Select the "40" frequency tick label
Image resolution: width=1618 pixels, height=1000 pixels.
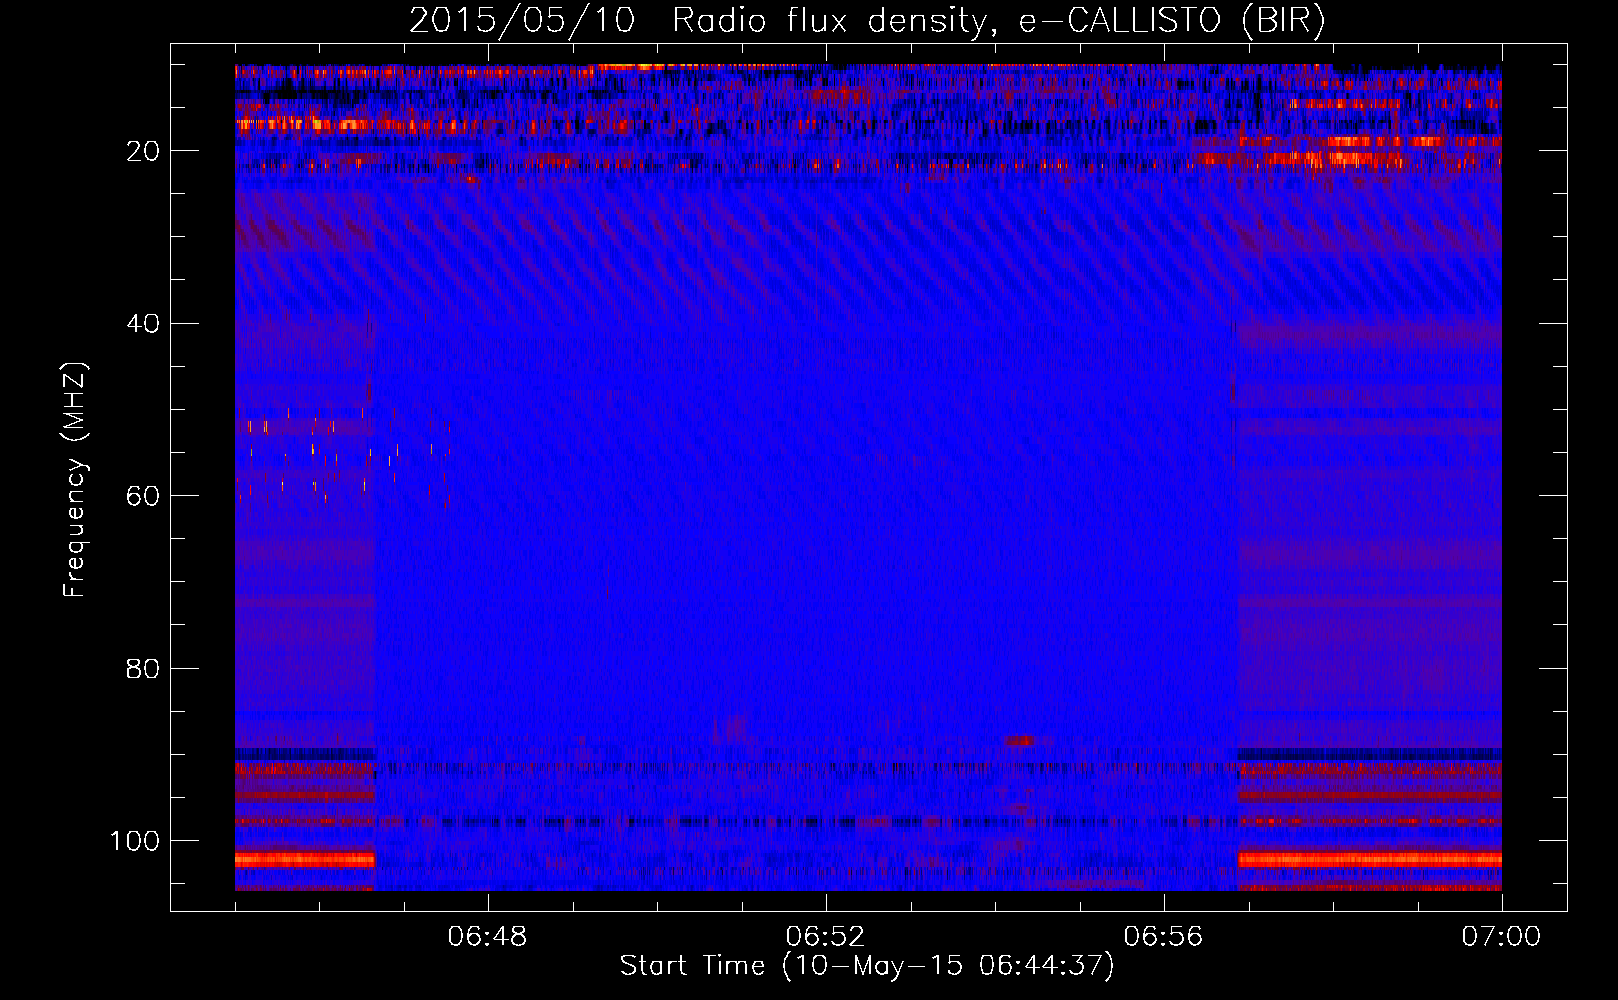coord(143,324)
